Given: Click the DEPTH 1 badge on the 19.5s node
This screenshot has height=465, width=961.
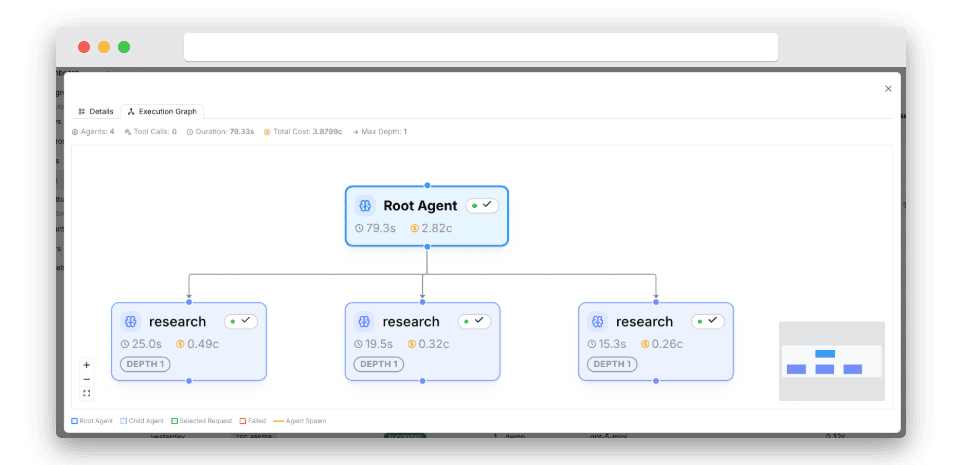Looking at the screenshot, I should [379, 364].
